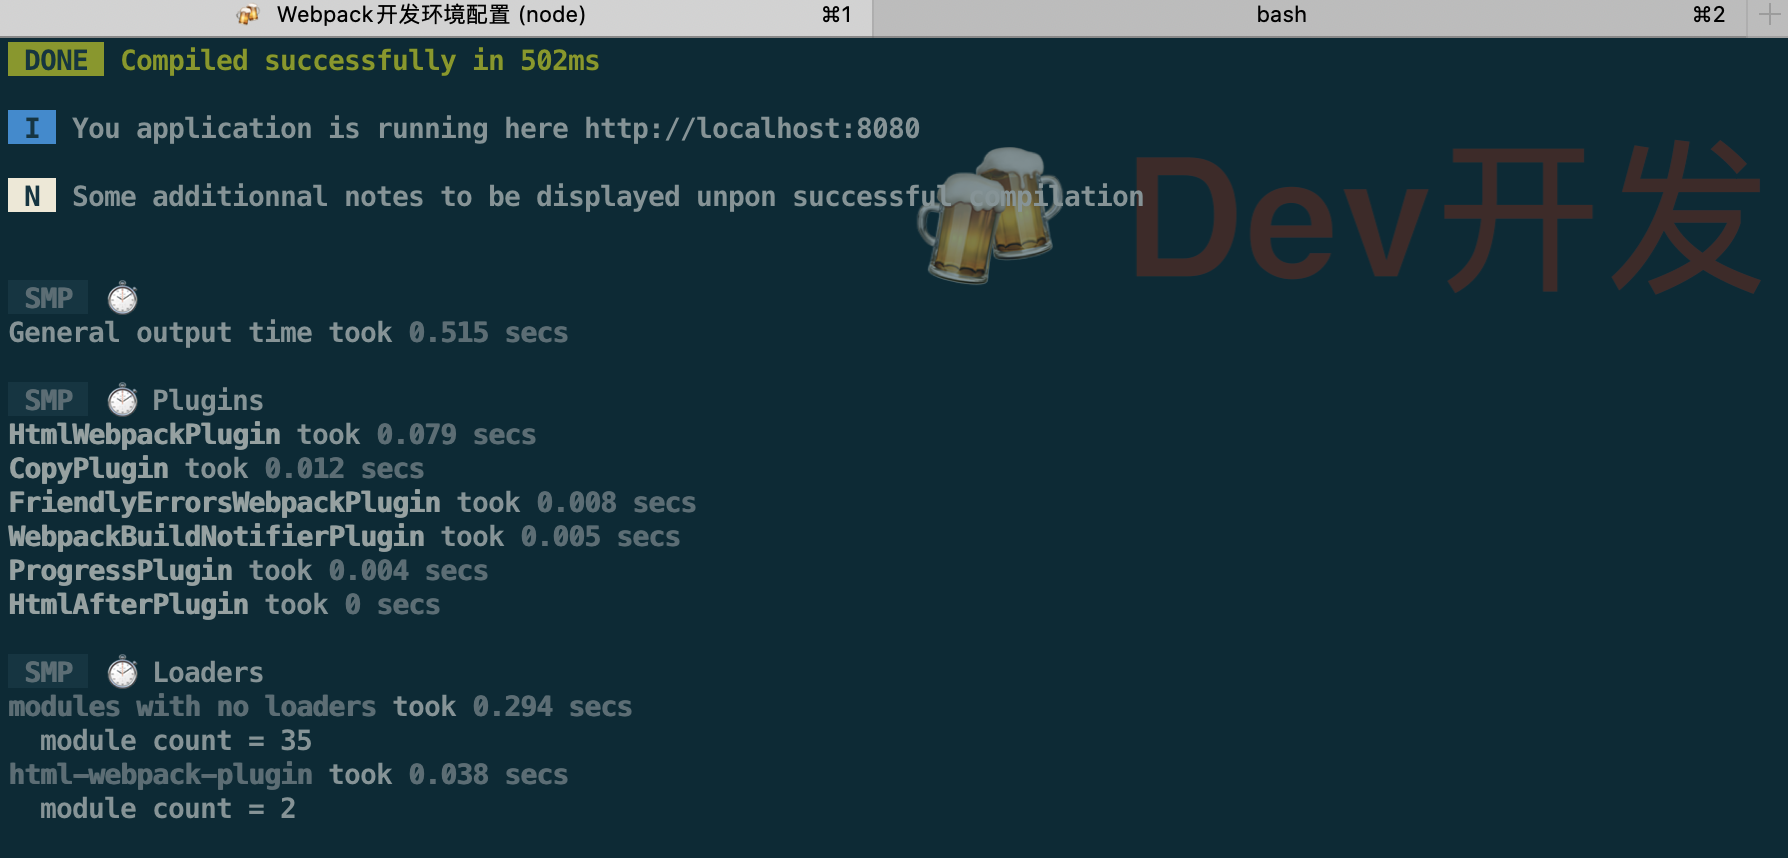Image resolution: width=1788 pixels, height=858 pixels.
Task: Click the HtmlAfterPlugin line
Action: (x=224, y=604)
